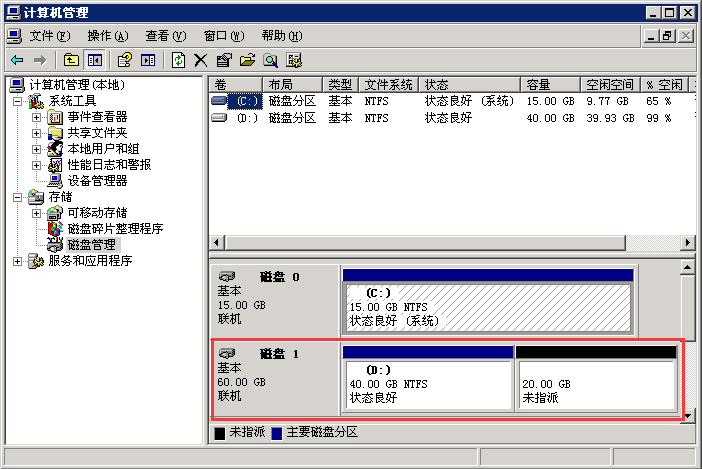Go back with the left arrow toolbar icon
Image resolution: width=702 pixels, height=469 pixels.
coord(17,60)
